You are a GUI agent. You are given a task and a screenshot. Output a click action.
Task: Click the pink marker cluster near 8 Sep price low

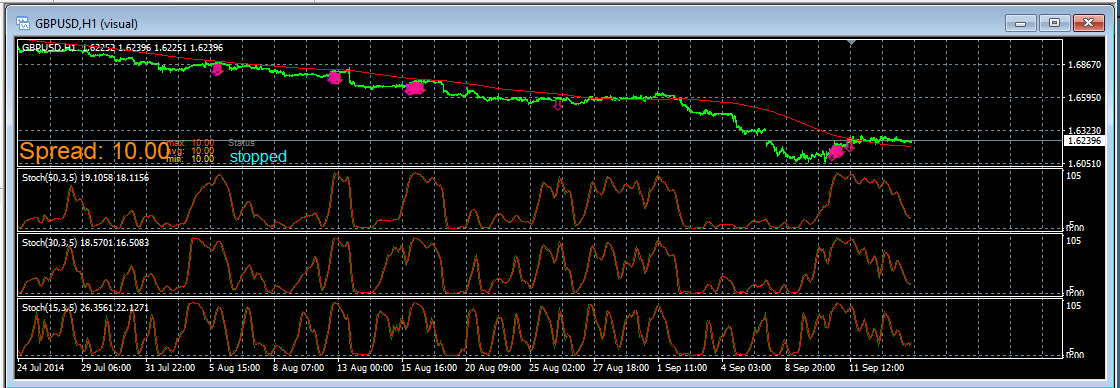click(836, 151)
